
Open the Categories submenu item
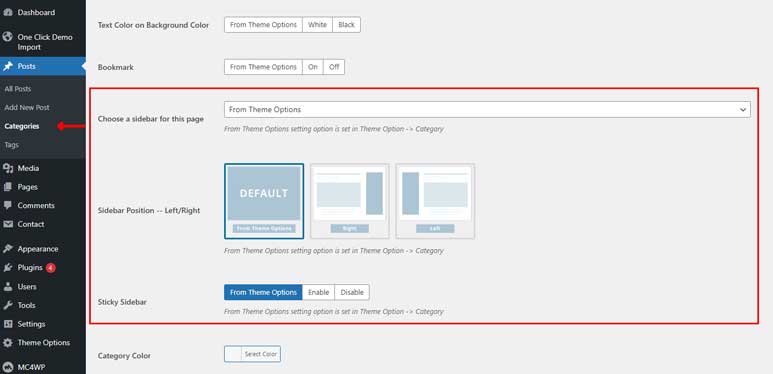pos(22,126)
